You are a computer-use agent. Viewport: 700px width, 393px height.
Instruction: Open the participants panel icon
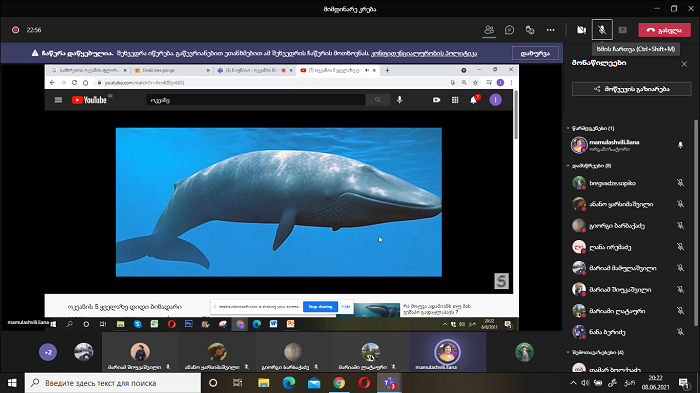click(489, 30)
